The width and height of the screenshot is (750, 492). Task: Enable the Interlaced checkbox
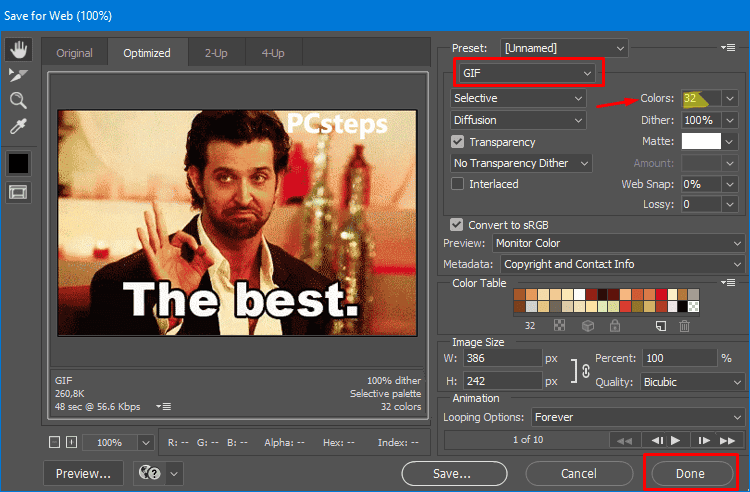[458, 184]
